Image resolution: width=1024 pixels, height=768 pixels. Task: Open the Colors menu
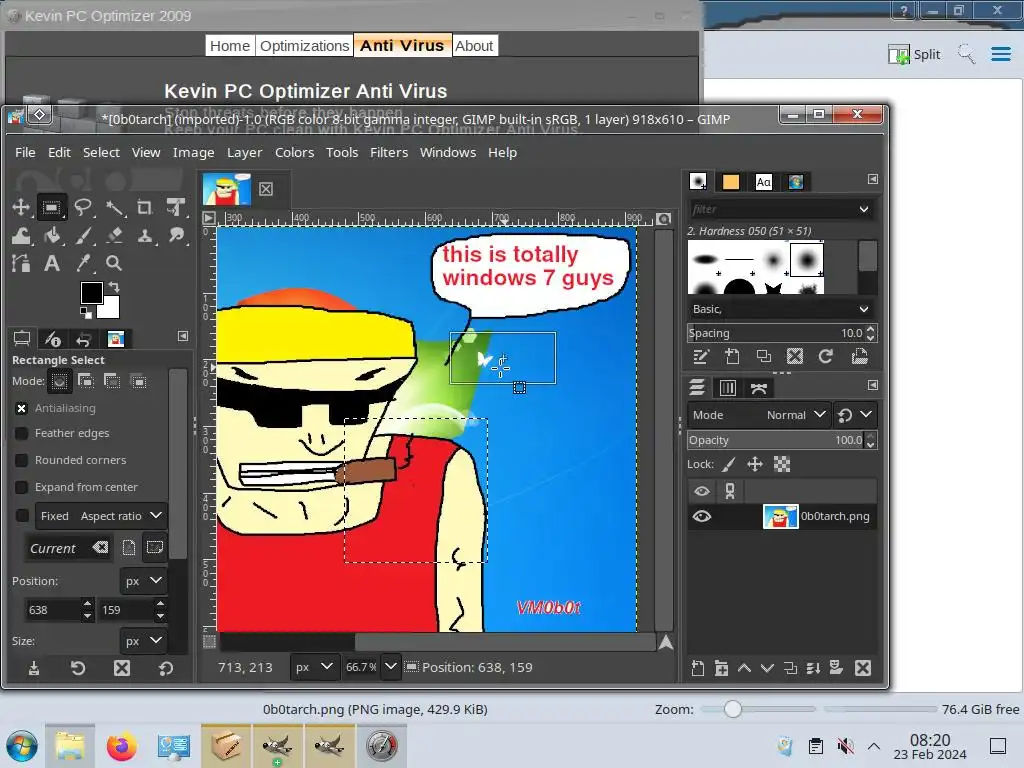click(x=295, y=152)
